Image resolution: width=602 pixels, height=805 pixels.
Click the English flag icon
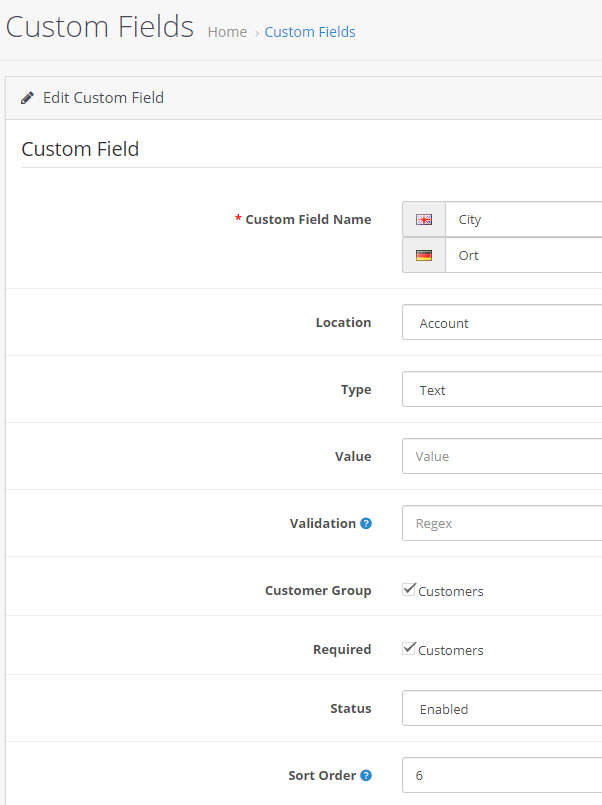[424, 220]
